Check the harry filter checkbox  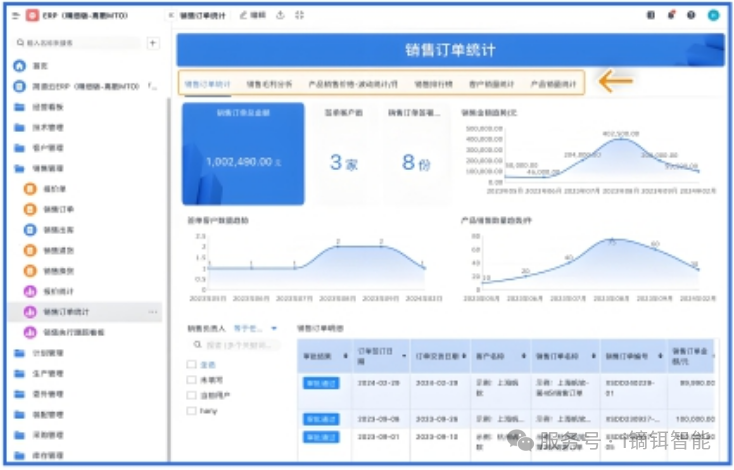(x=192, y=410)
